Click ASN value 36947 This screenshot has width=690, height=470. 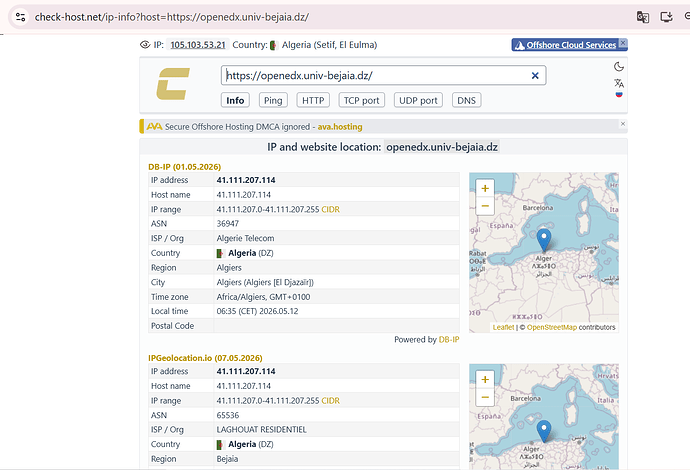(228, 224)
